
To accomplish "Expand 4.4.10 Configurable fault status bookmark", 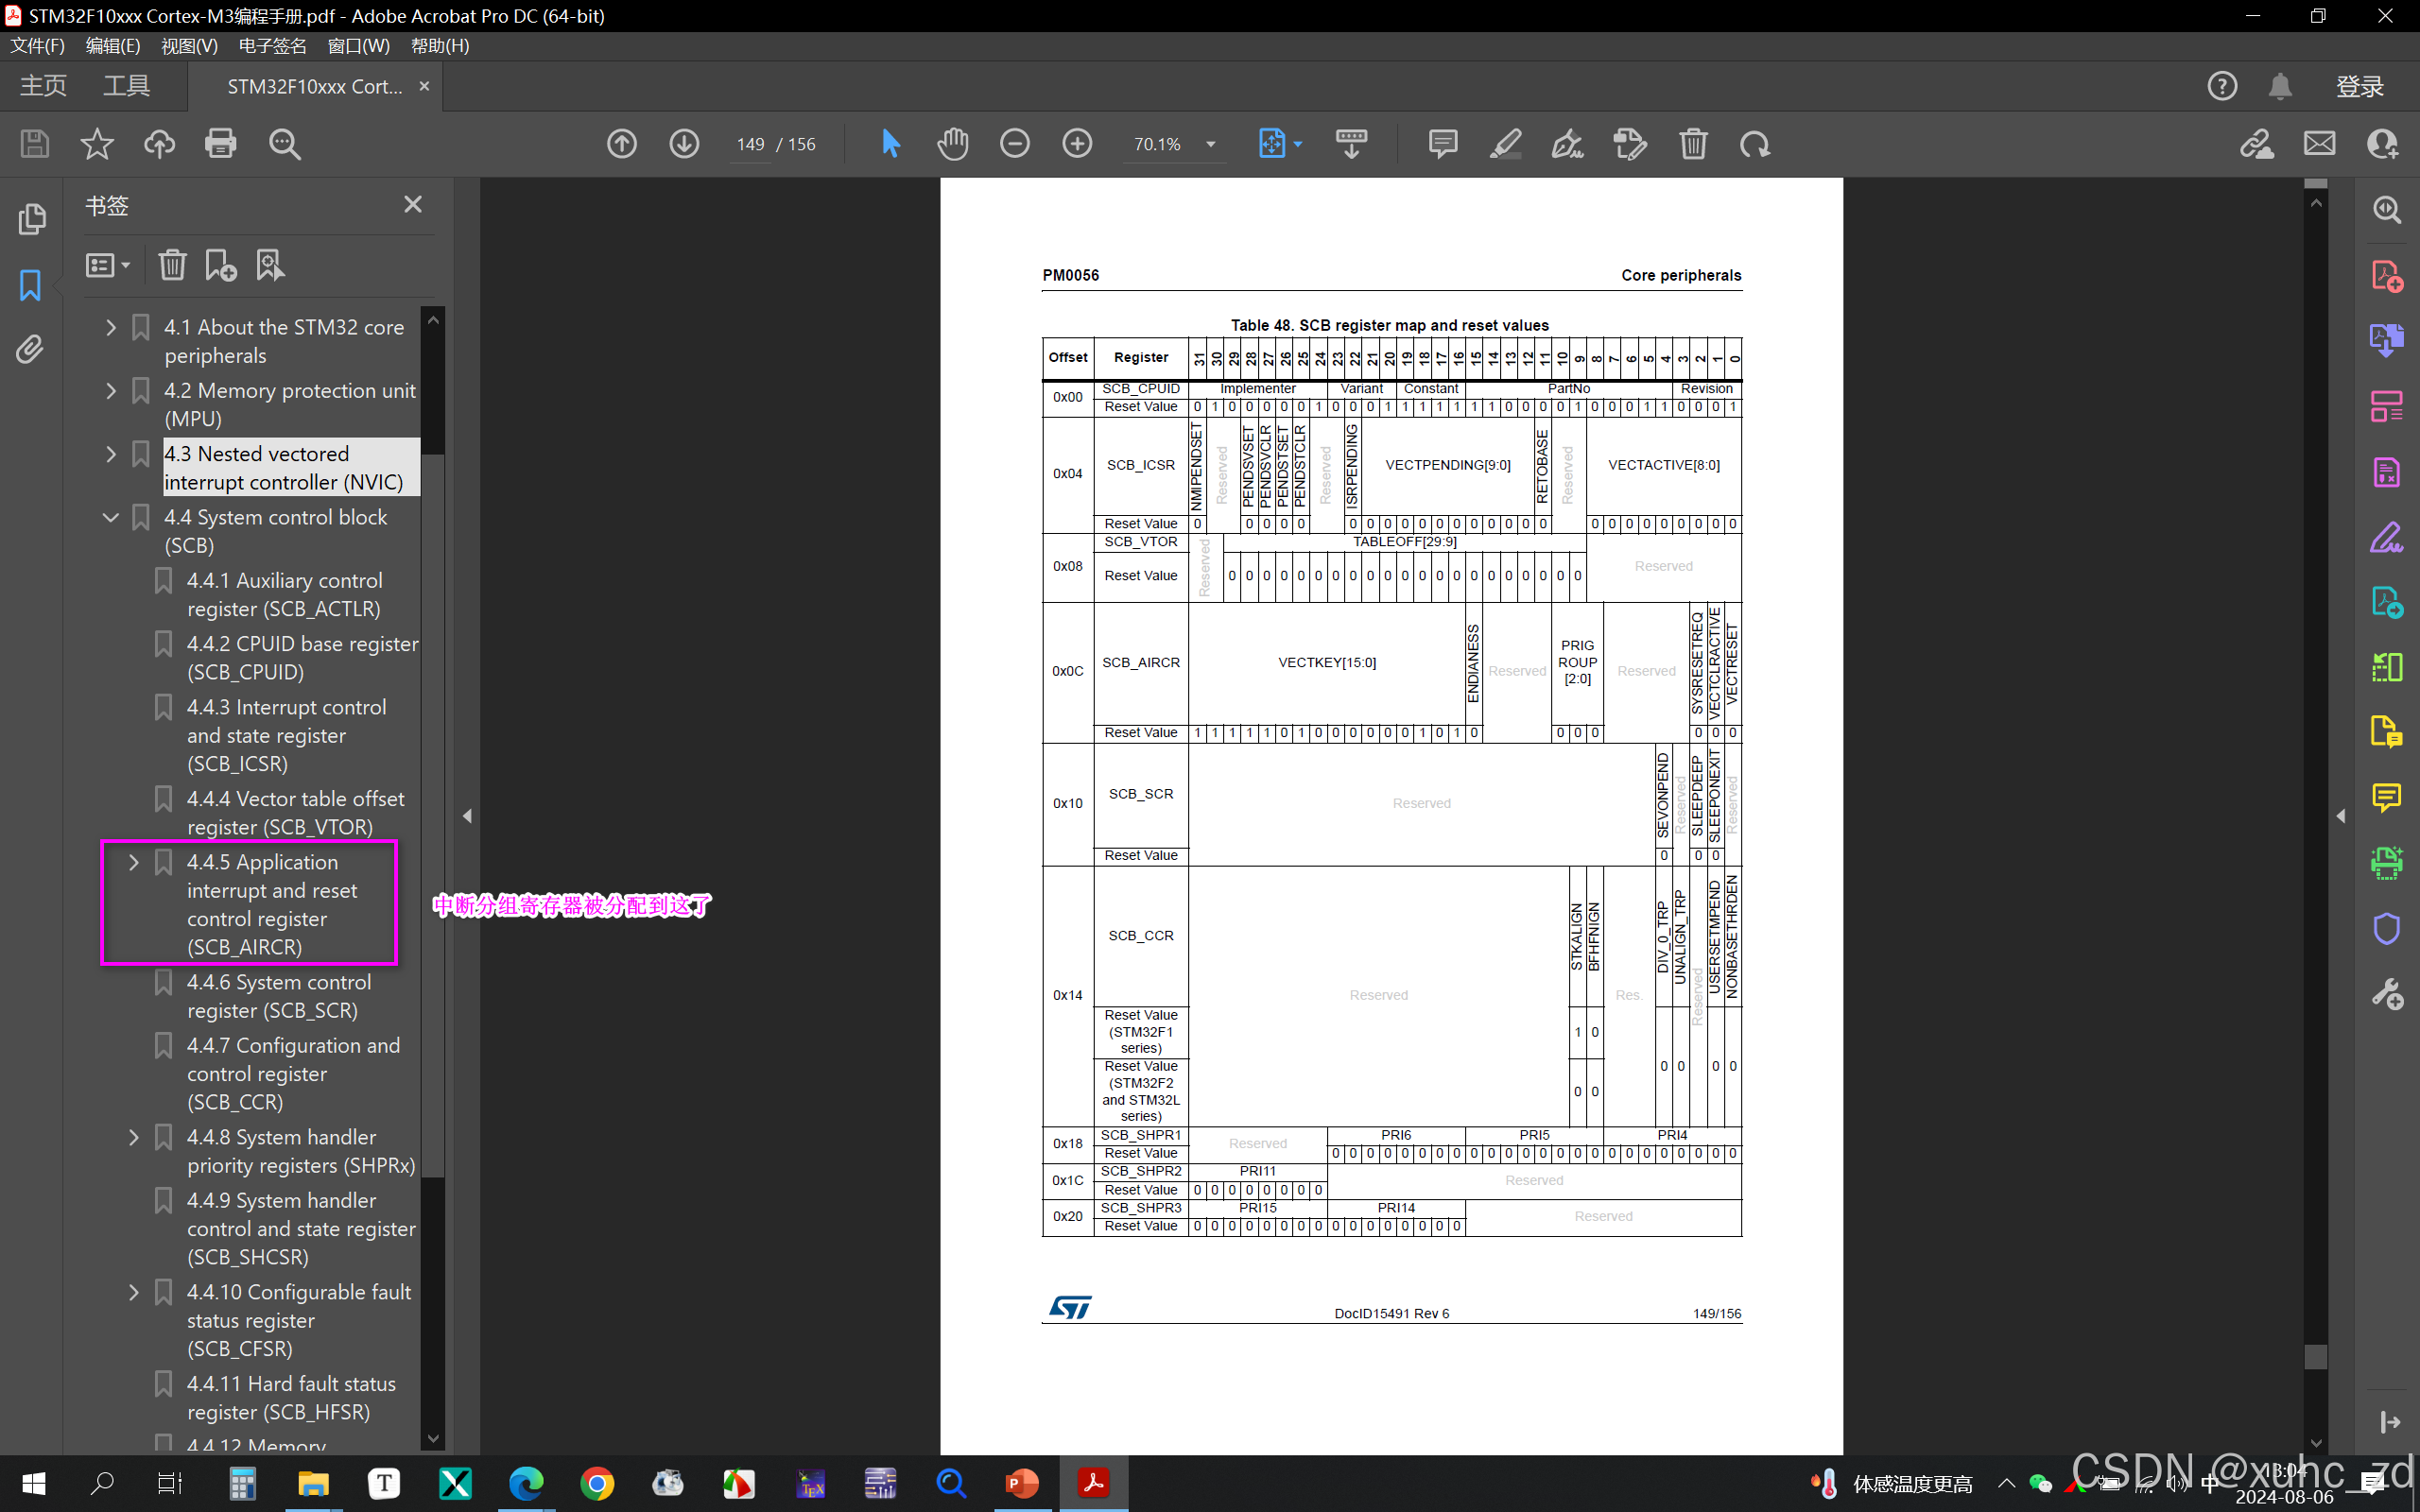I will point(134,1292).
